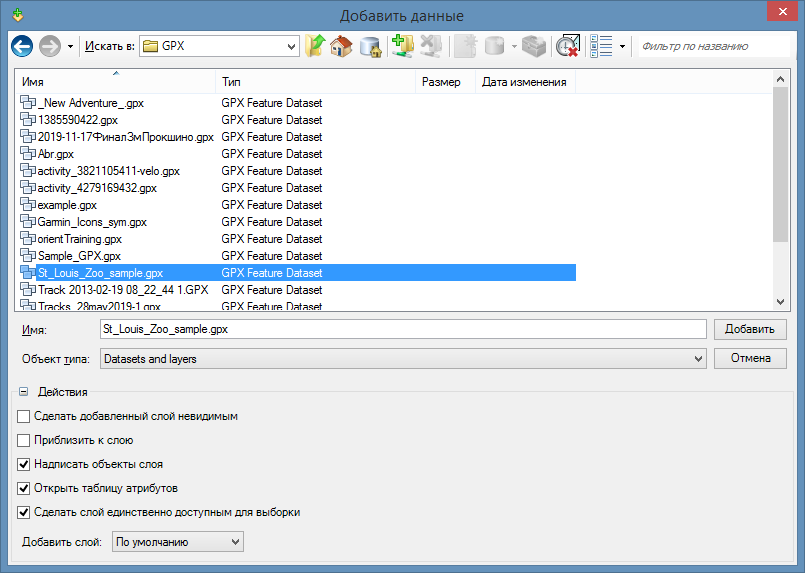Image resolution: width=805 pixels, height=573 pixels.
Task: Select activity_3821105411-velo.gpx file
Action: (108, 170)
